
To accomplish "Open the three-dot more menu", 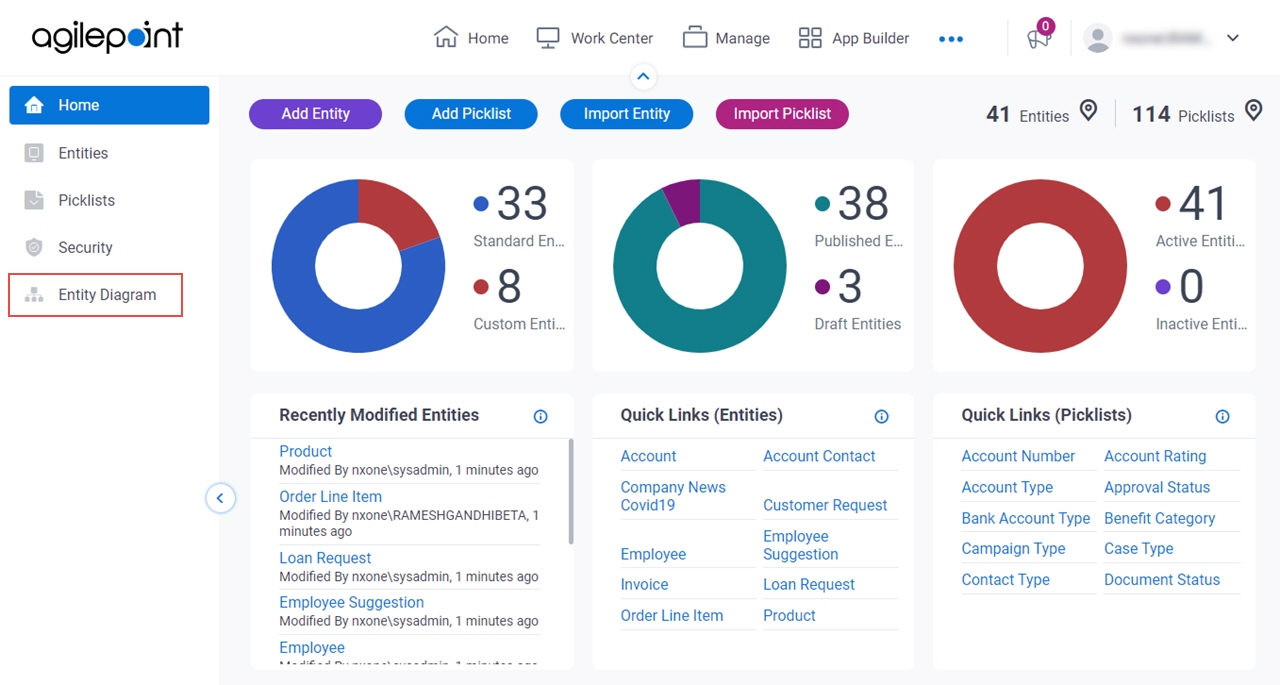I will coord(951,39).
